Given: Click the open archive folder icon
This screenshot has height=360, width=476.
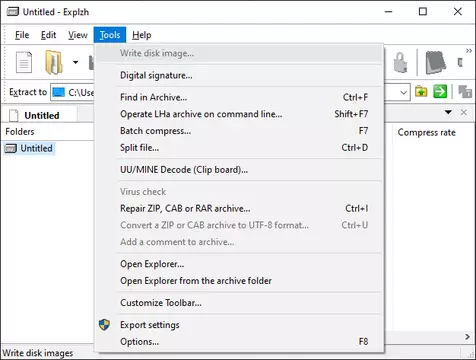Looking at the screenshot, I should (54, 62).
